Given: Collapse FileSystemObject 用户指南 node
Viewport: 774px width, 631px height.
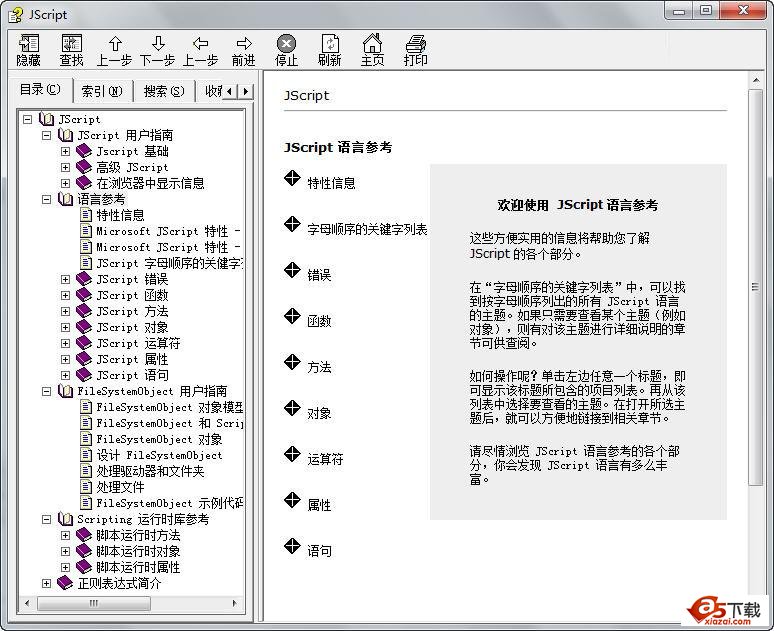Looking at the screenshot, I should [x=46, y=392].
